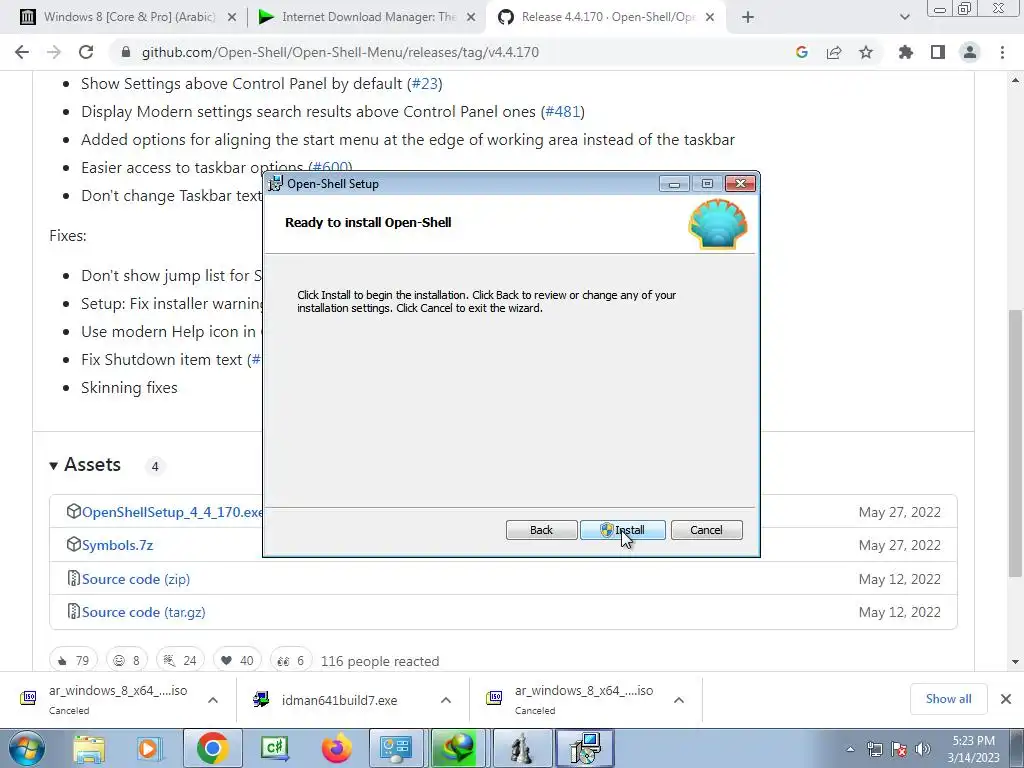Viewport: 1024px width, 768px height.
Task: Switch to Chrome in taskbar
Action: (212, 749)
